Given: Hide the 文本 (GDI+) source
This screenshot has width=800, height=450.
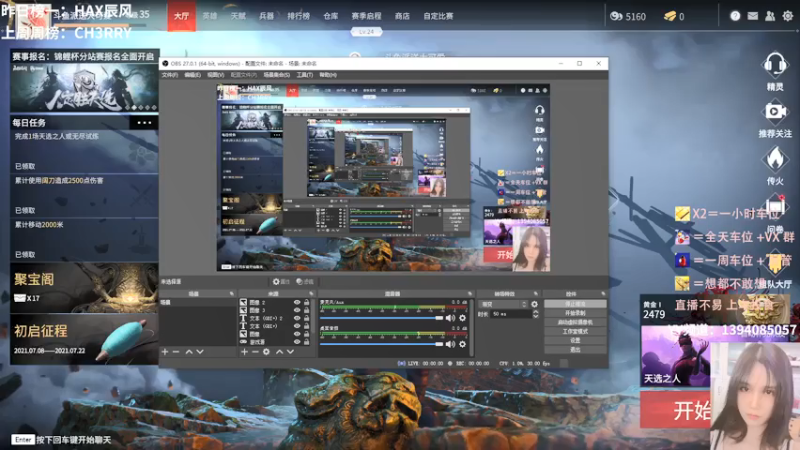Looking at the screenshot, I should point(297,326).
